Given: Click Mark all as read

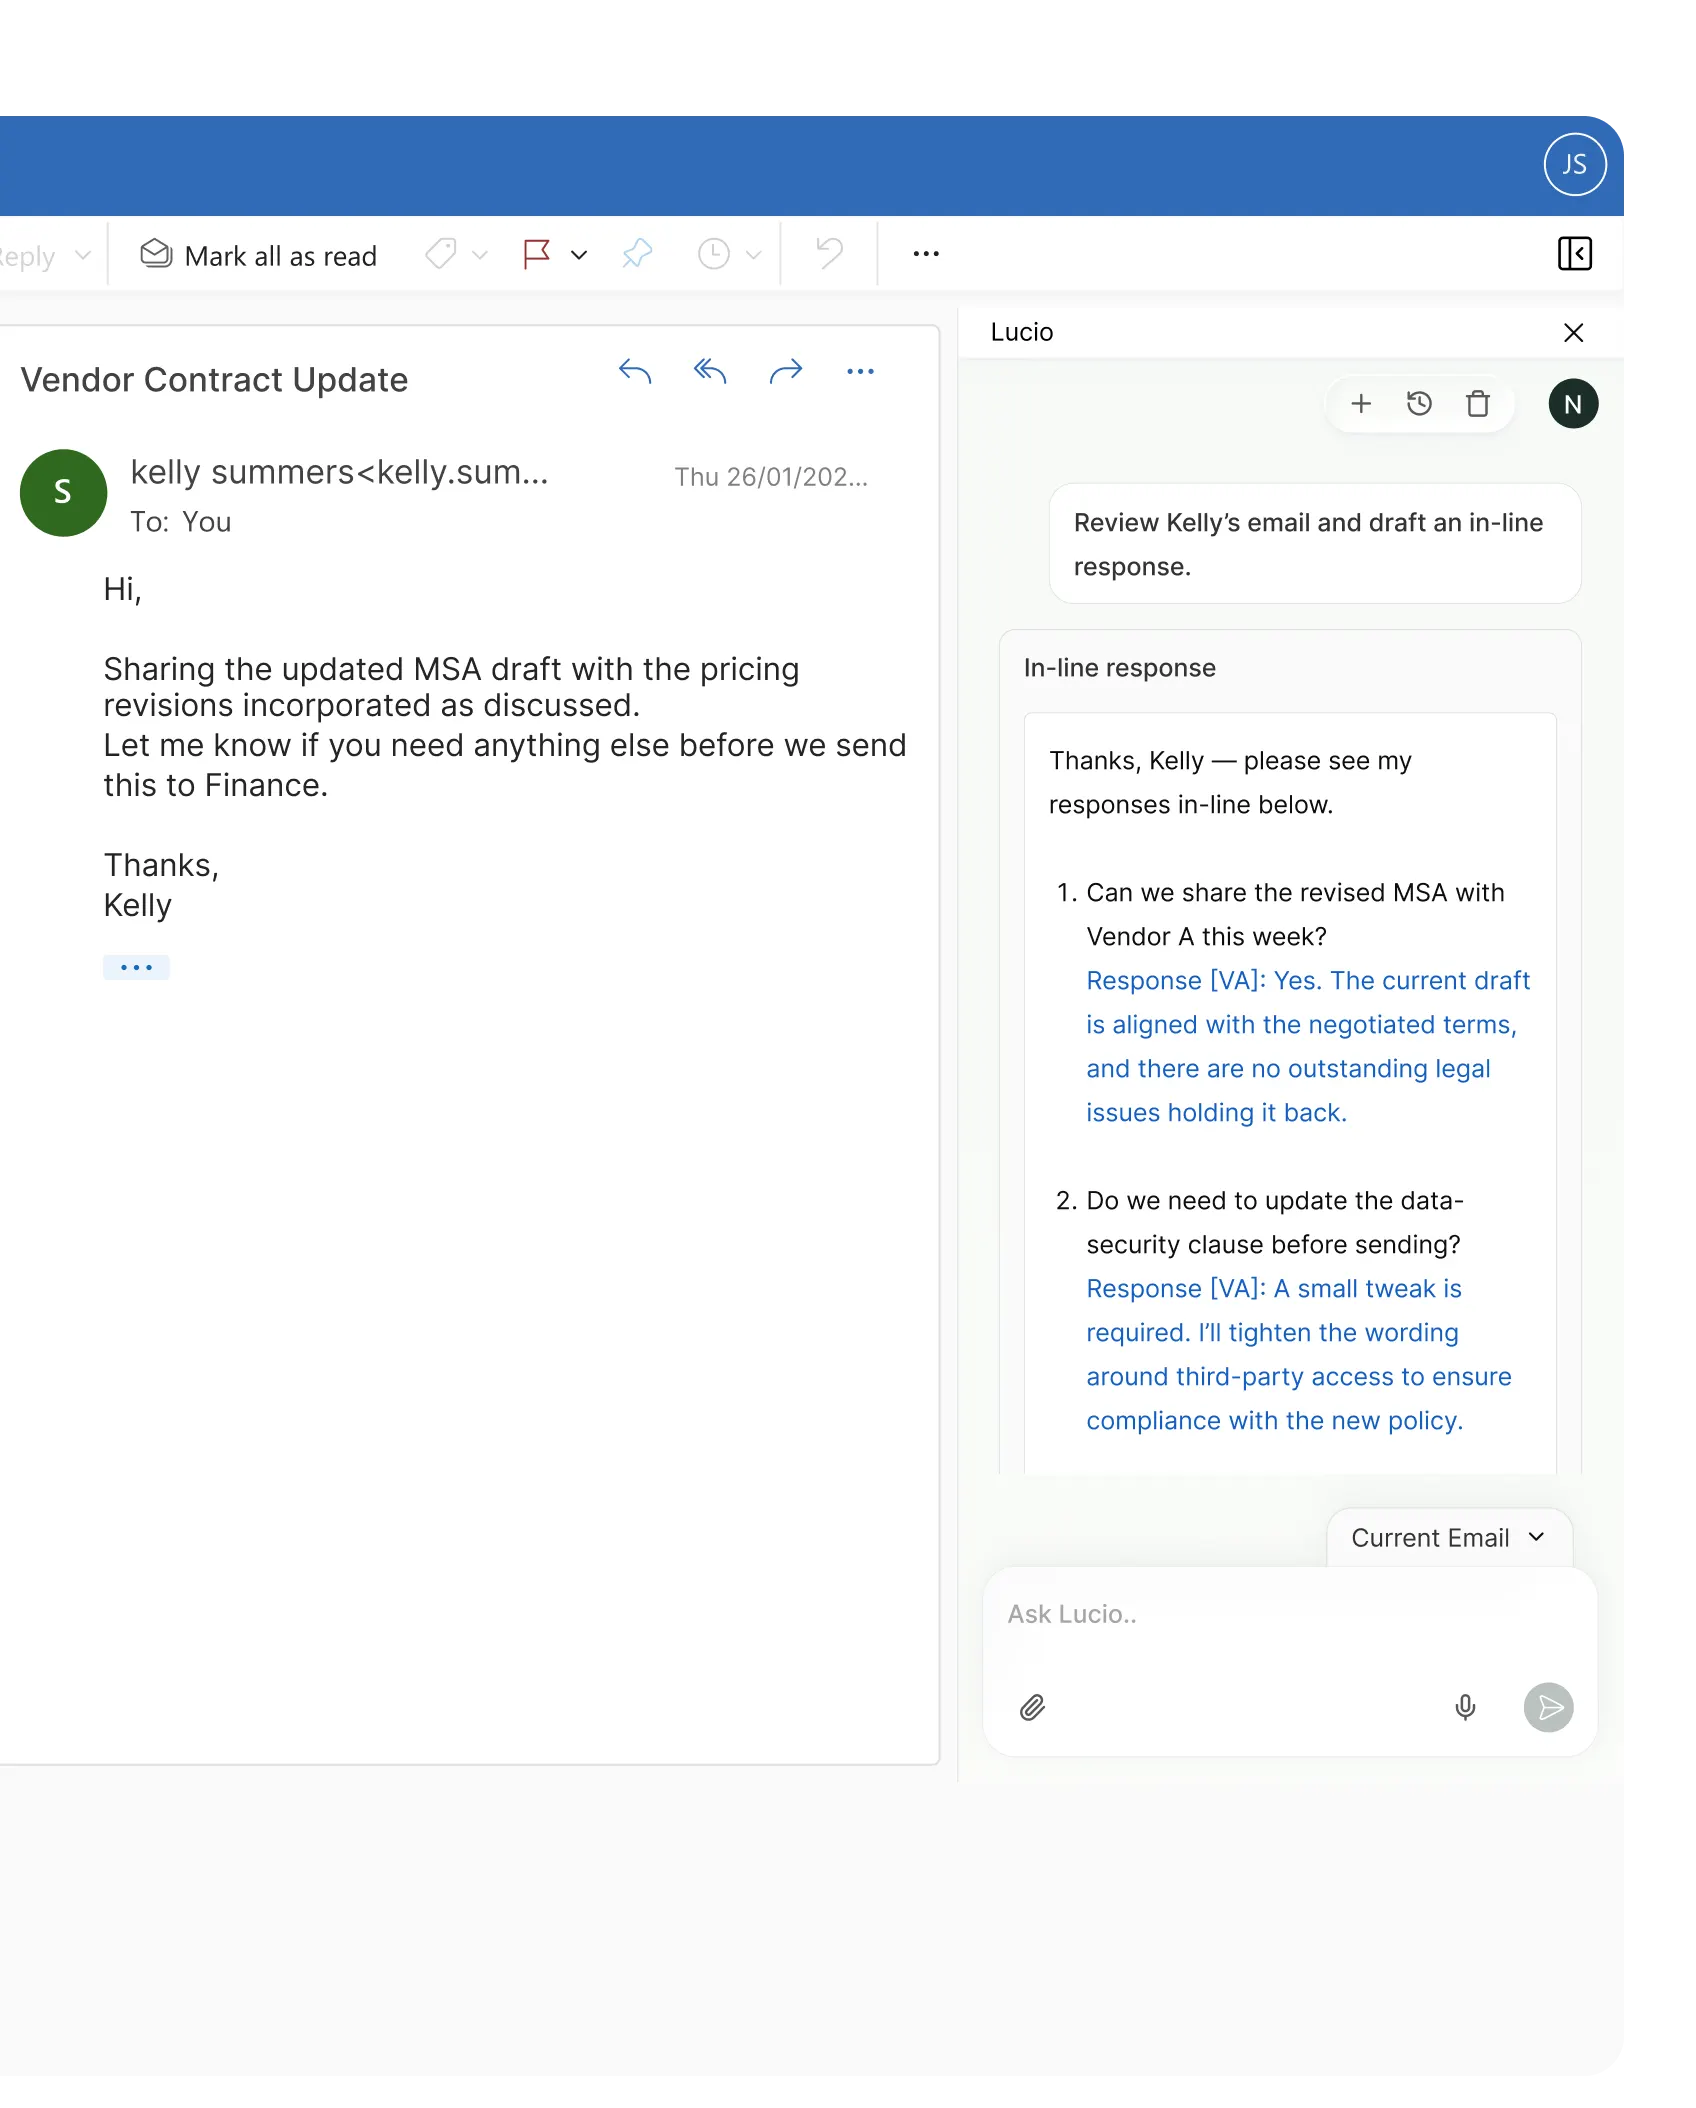Looking at the screenshot, I should coord(259,255).
